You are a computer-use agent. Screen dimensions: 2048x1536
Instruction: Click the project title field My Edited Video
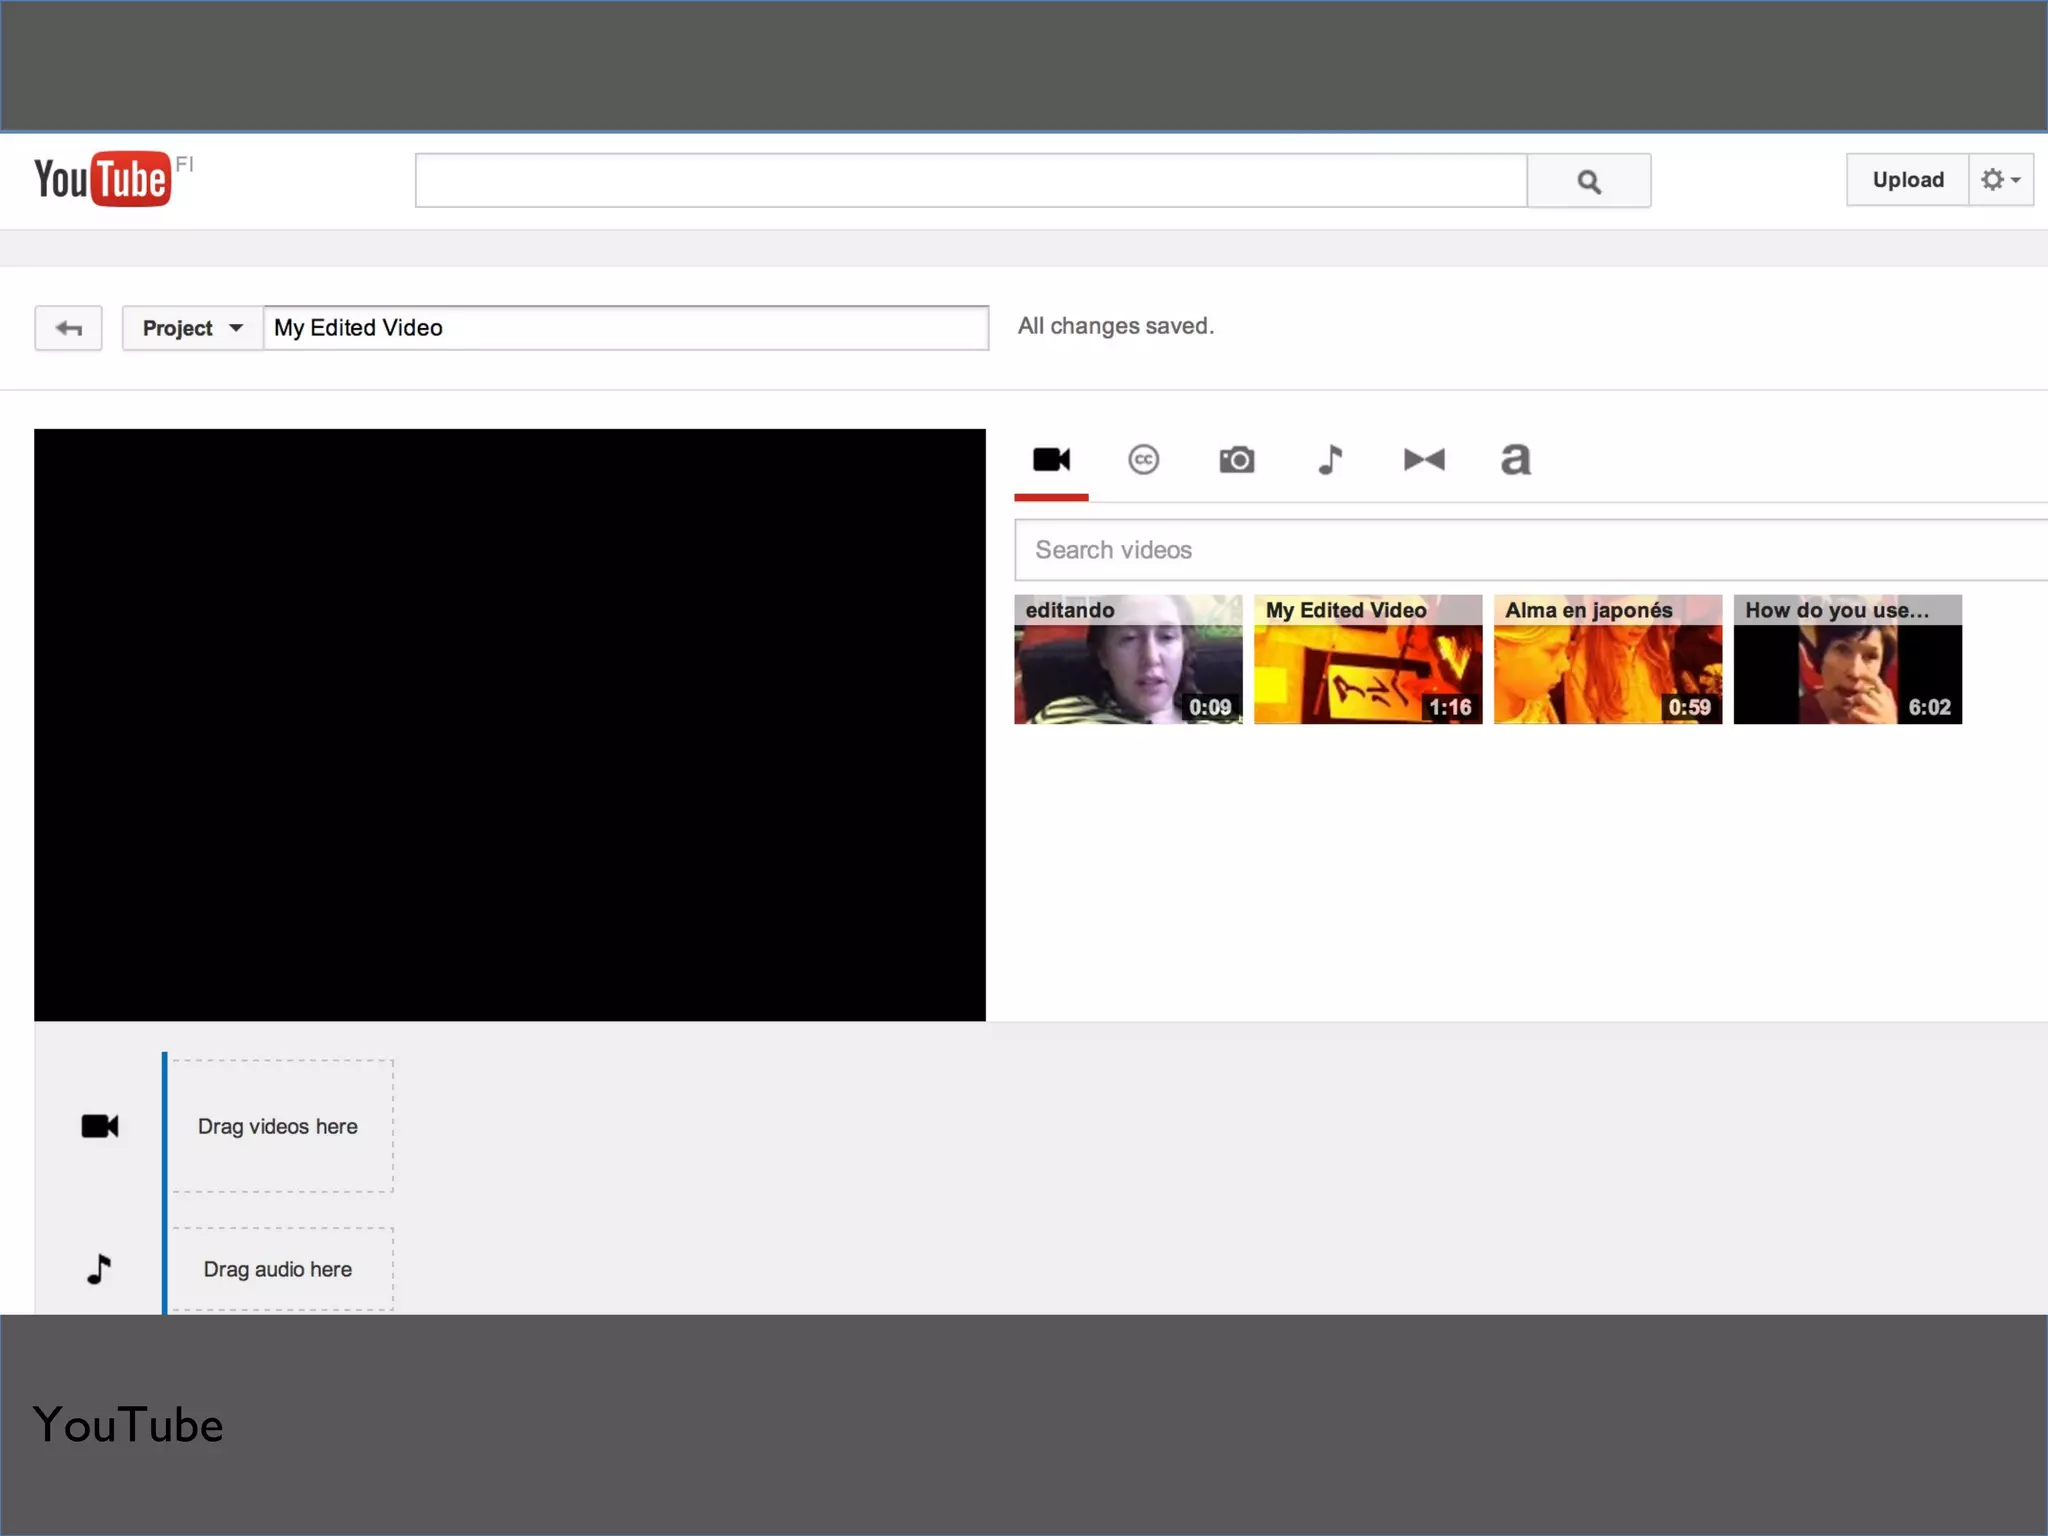(626, 328)
